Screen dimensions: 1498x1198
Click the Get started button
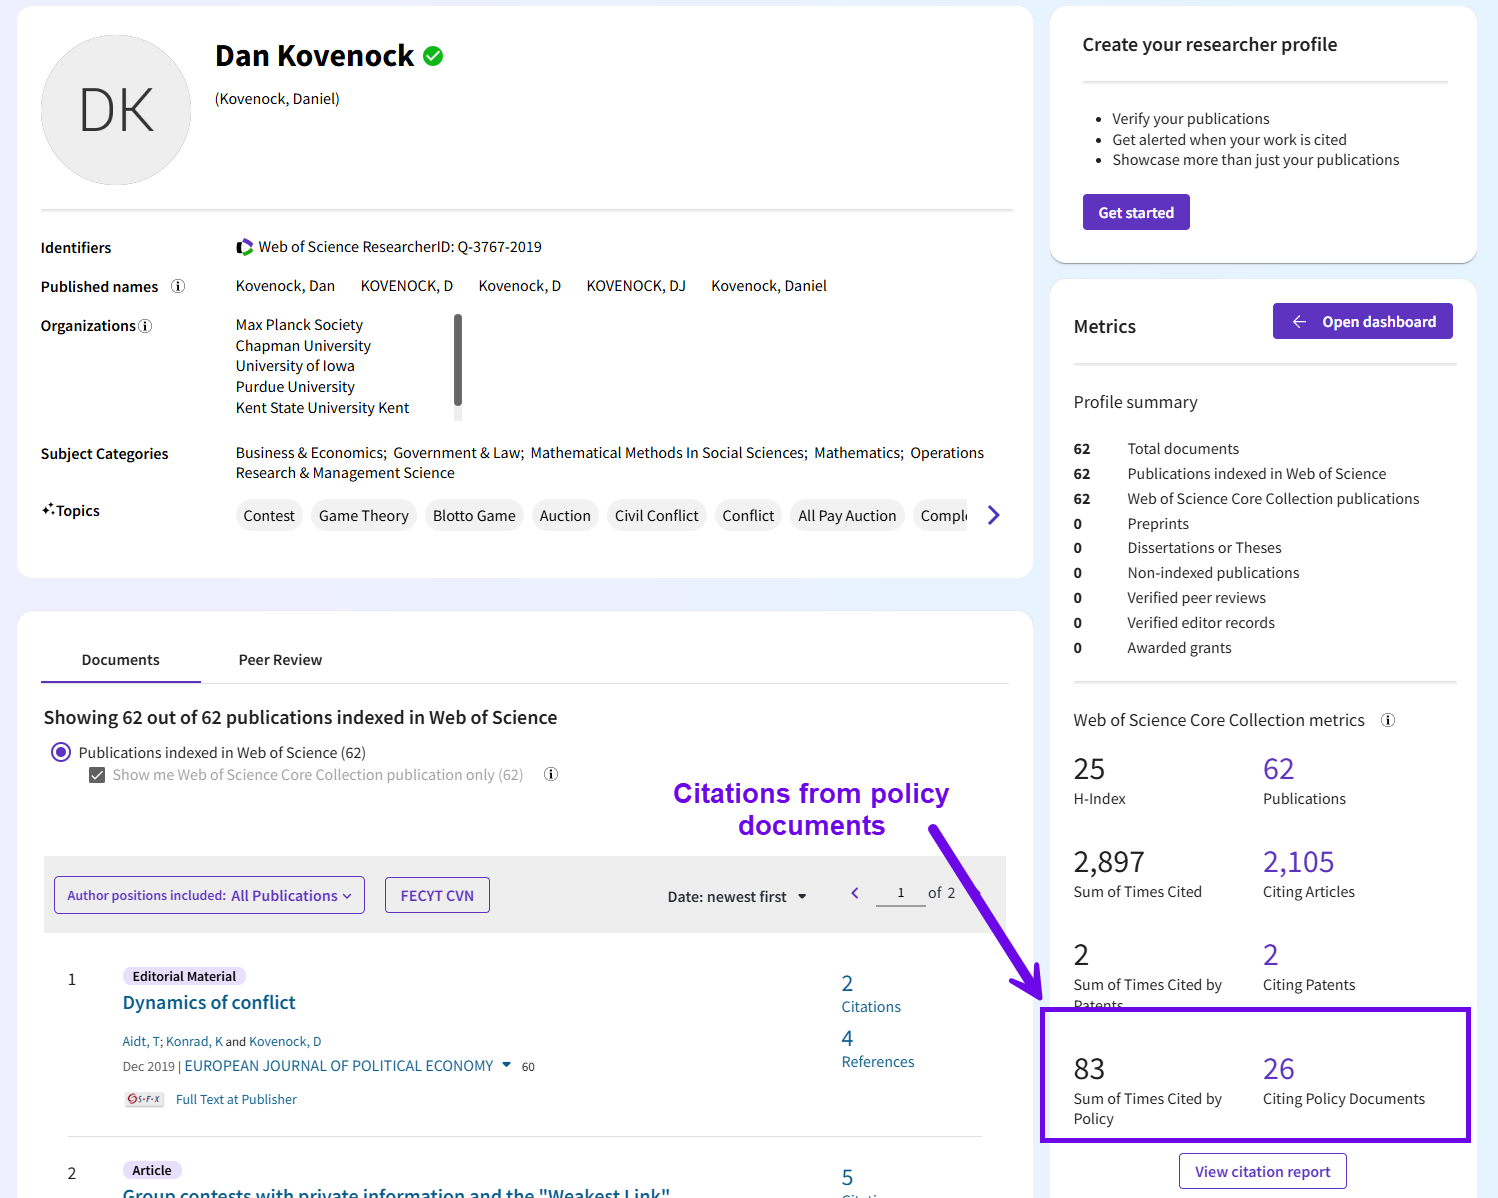(x=1136, y=212)
